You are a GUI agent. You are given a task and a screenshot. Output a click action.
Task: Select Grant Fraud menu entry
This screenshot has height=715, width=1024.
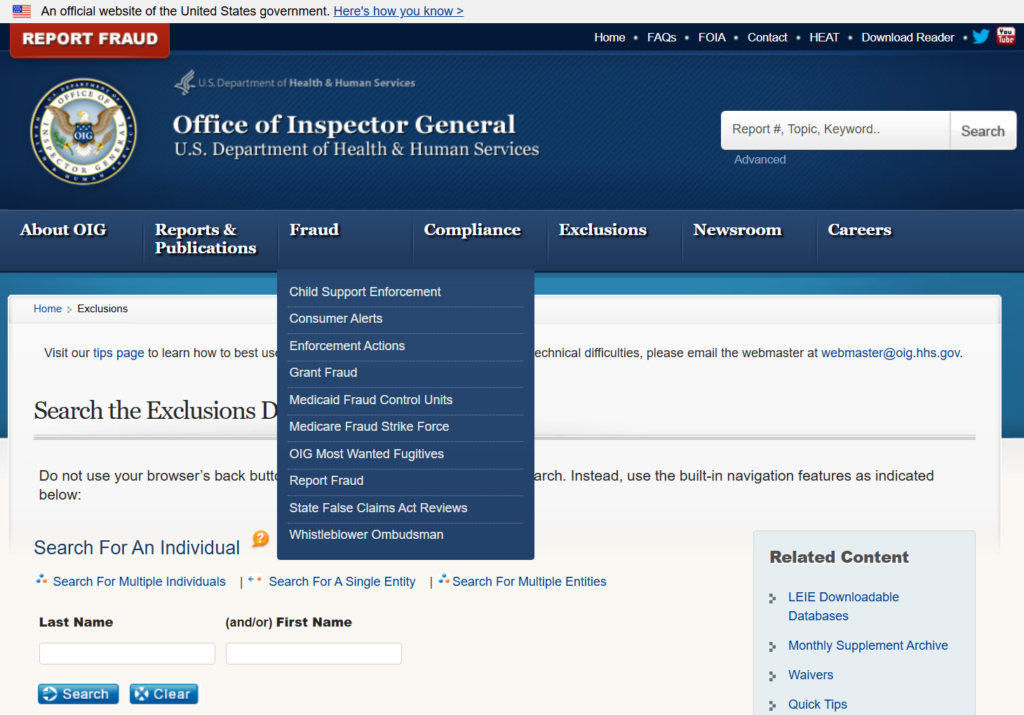coord(323,373)
